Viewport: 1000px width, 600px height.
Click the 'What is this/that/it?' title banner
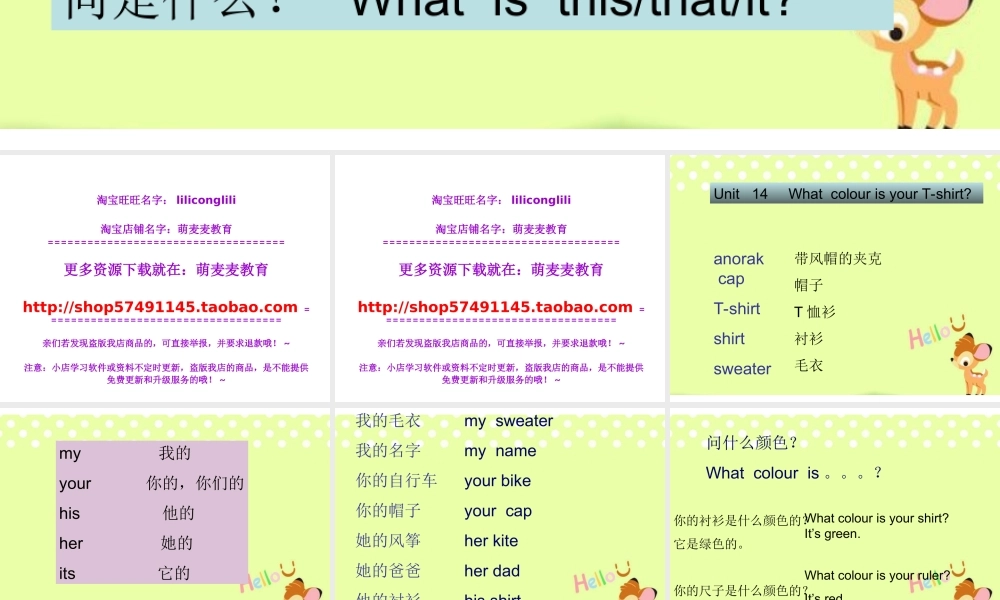(470, 8)
